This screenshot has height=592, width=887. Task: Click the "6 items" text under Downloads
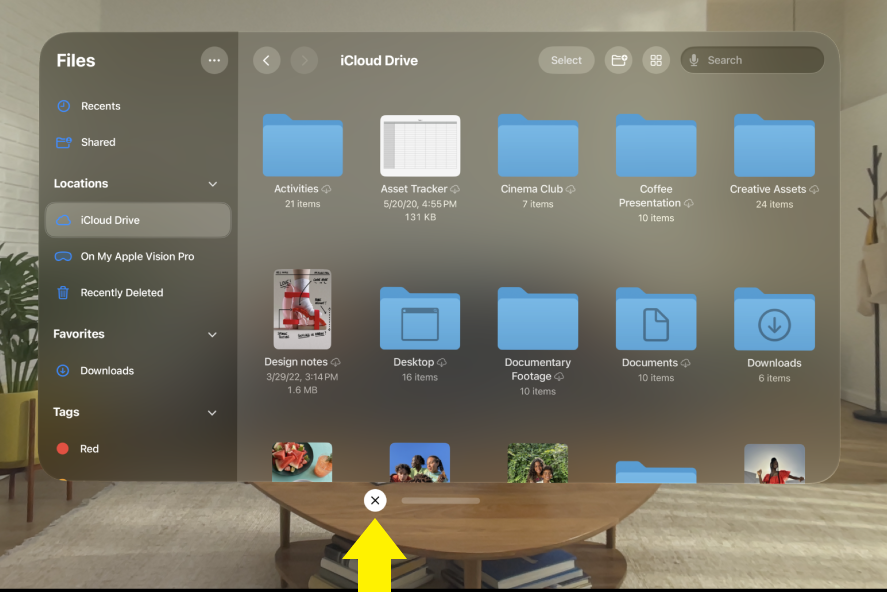pos(774,378)
